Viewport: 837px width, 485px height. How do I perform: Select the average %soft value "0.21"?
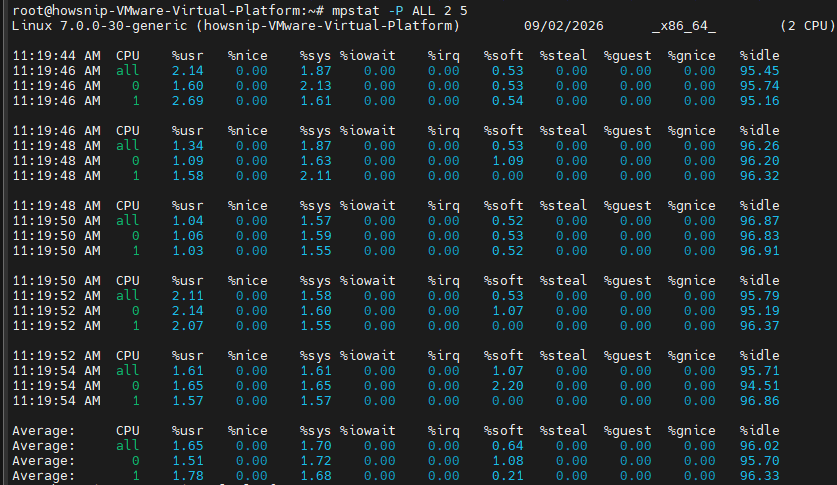[508, 475]
